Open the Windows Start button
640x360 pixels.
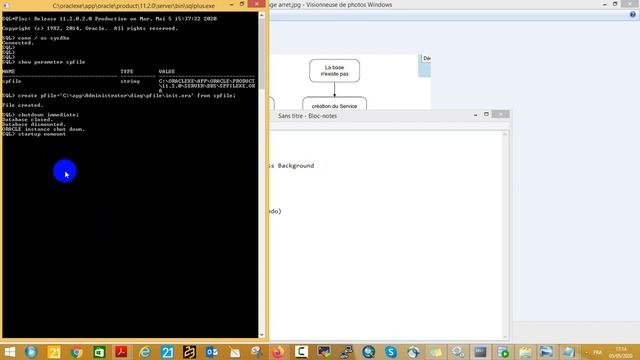coord(9,352)
